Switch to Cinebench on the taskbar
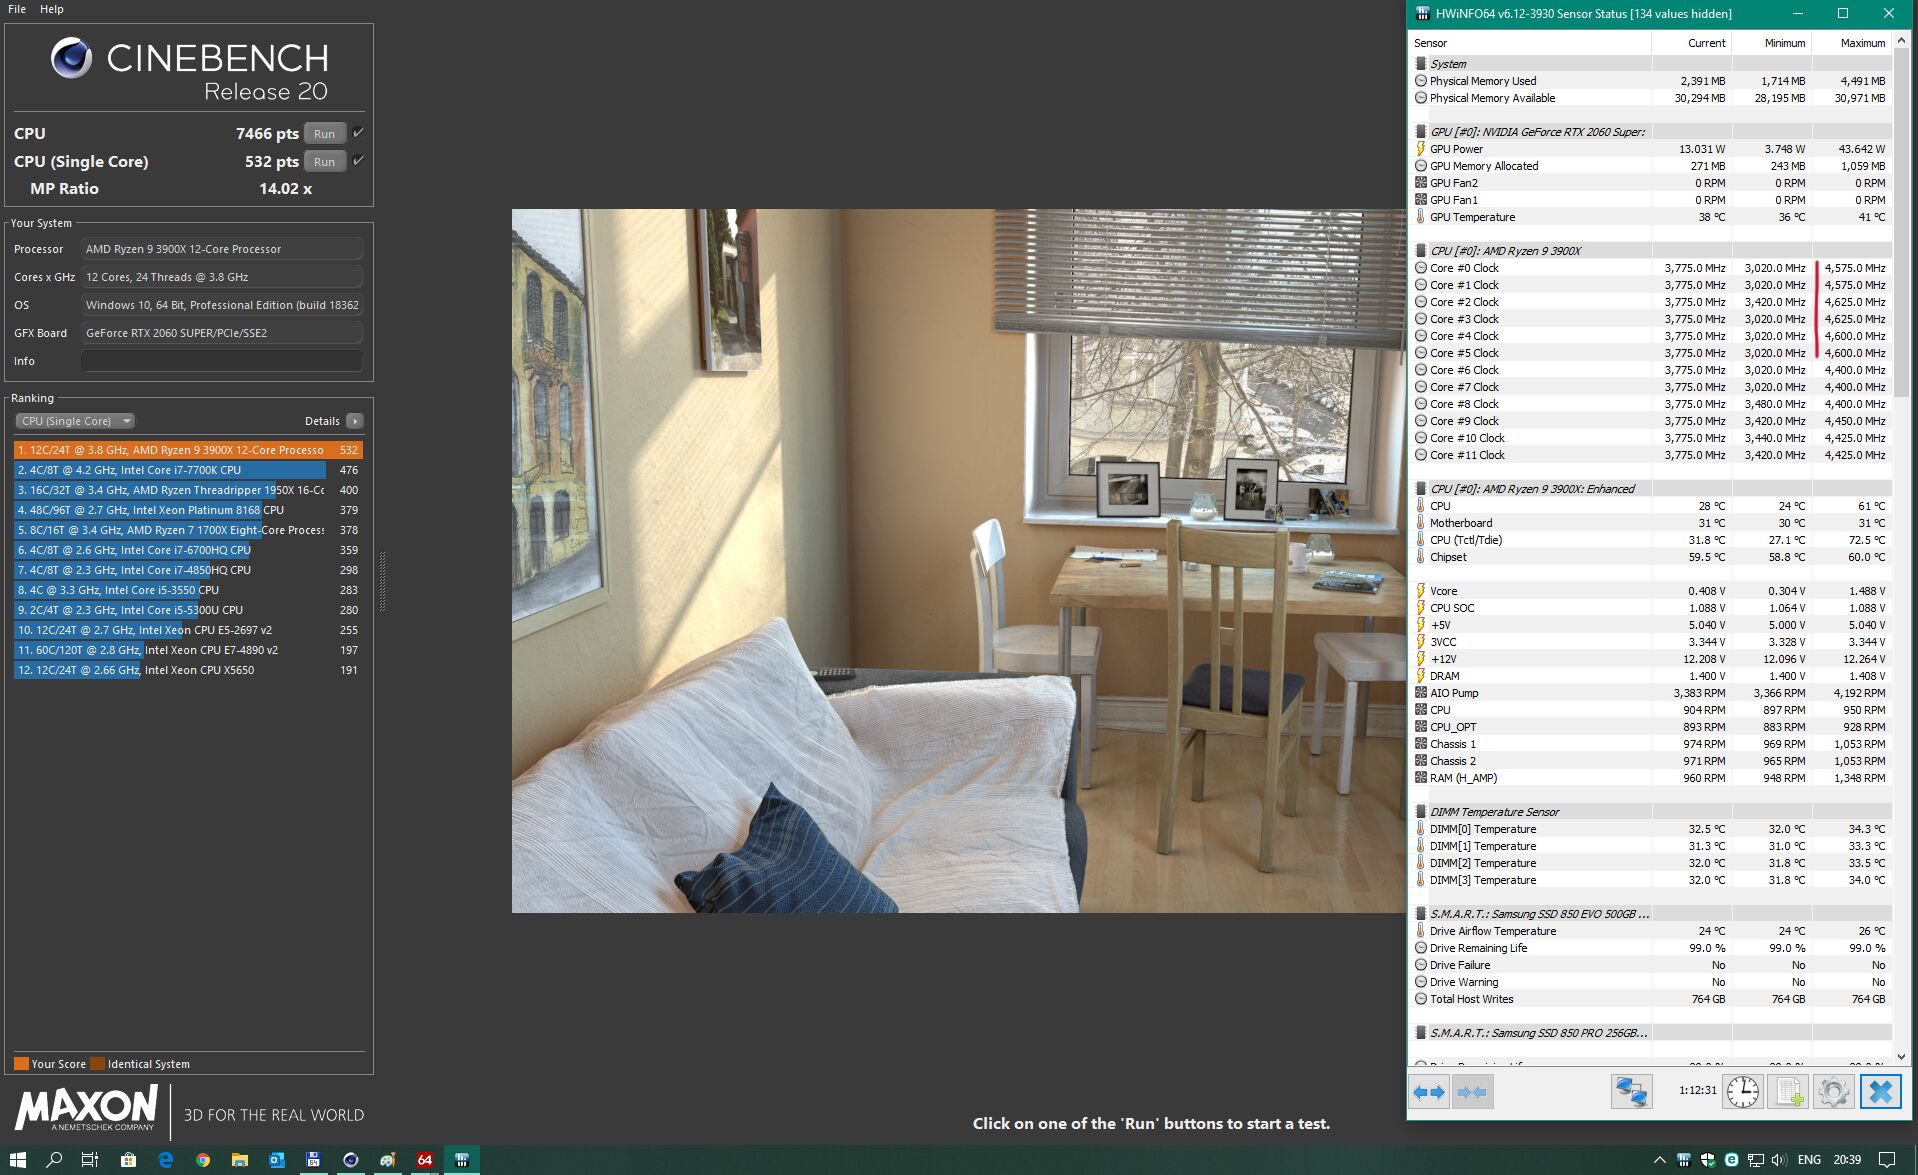 coord(351,1160)
